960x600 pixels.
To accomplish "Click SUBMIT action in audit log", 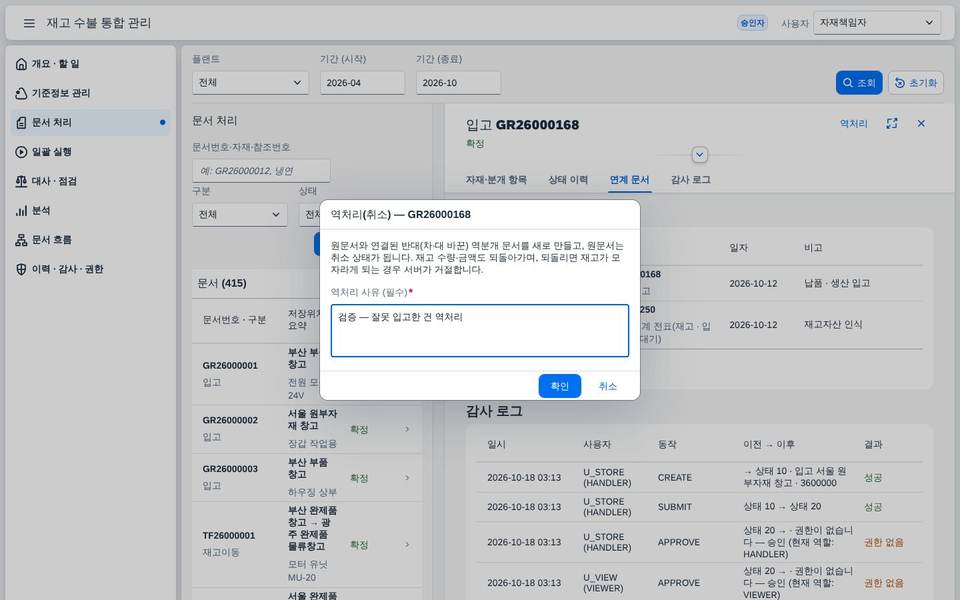I will pyautogui.click(x=675, y=507).
